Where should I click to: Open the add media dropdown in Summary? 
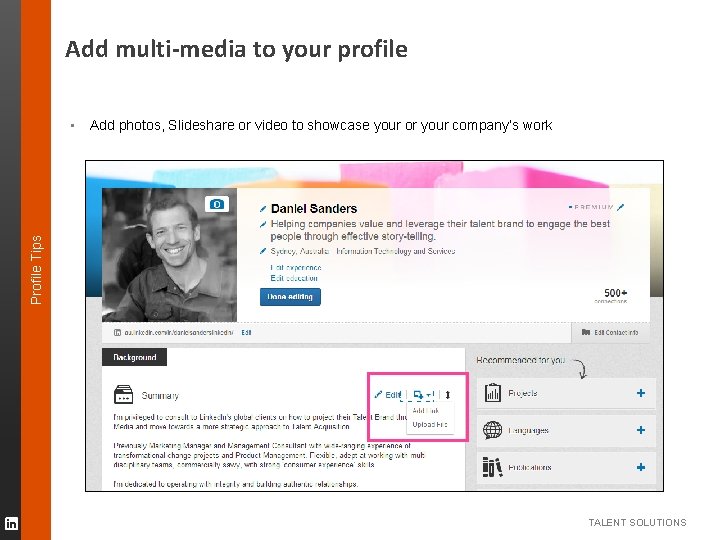pyautogui.click(x=423, y=395)
